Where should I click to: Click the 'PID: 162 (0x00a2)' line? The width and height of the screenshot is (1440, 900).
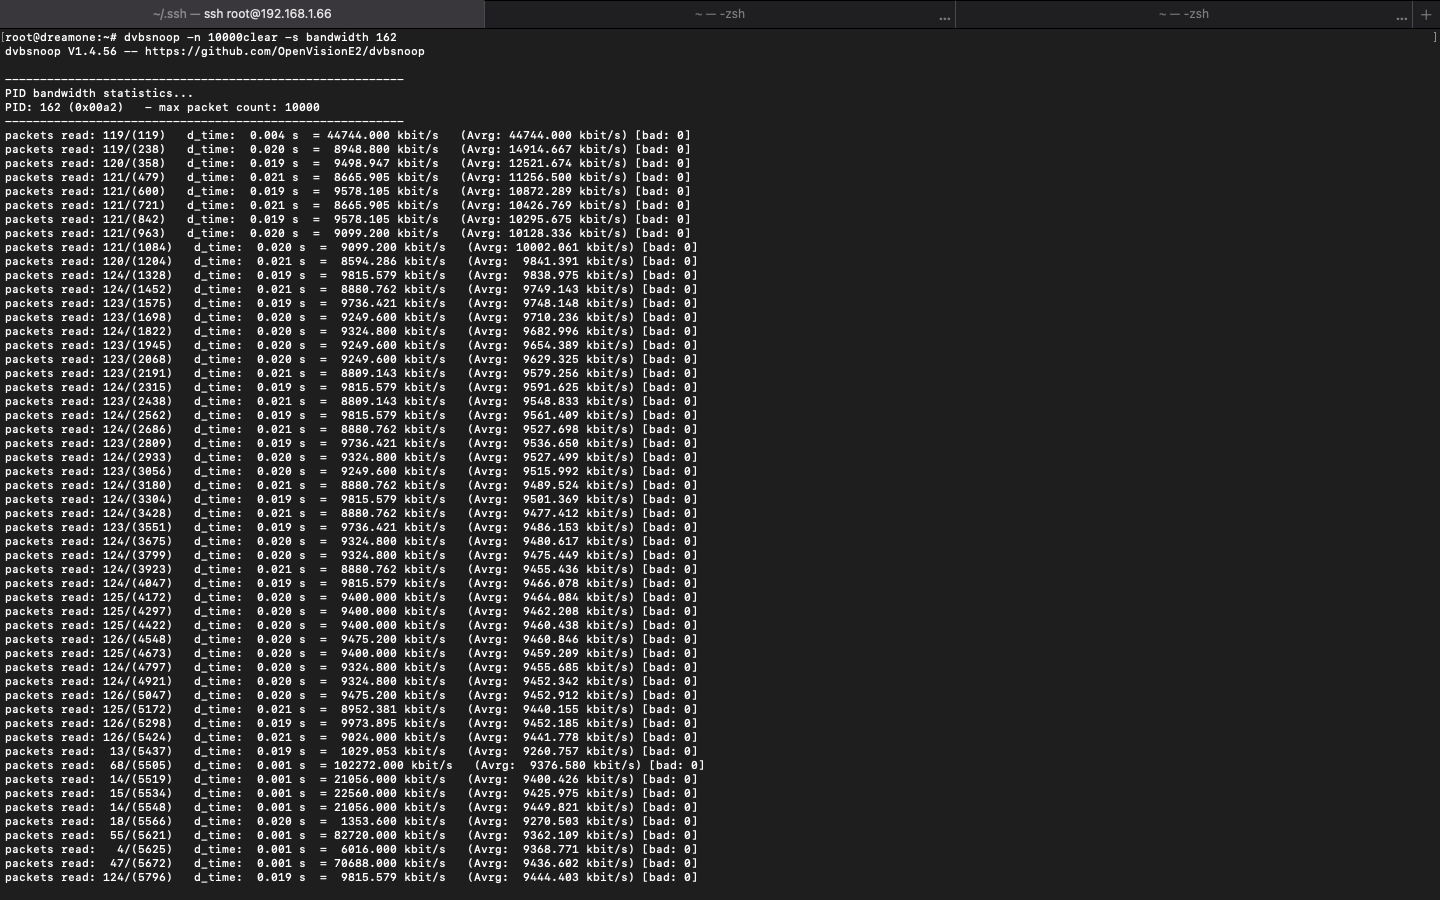[x=64, y=107]
